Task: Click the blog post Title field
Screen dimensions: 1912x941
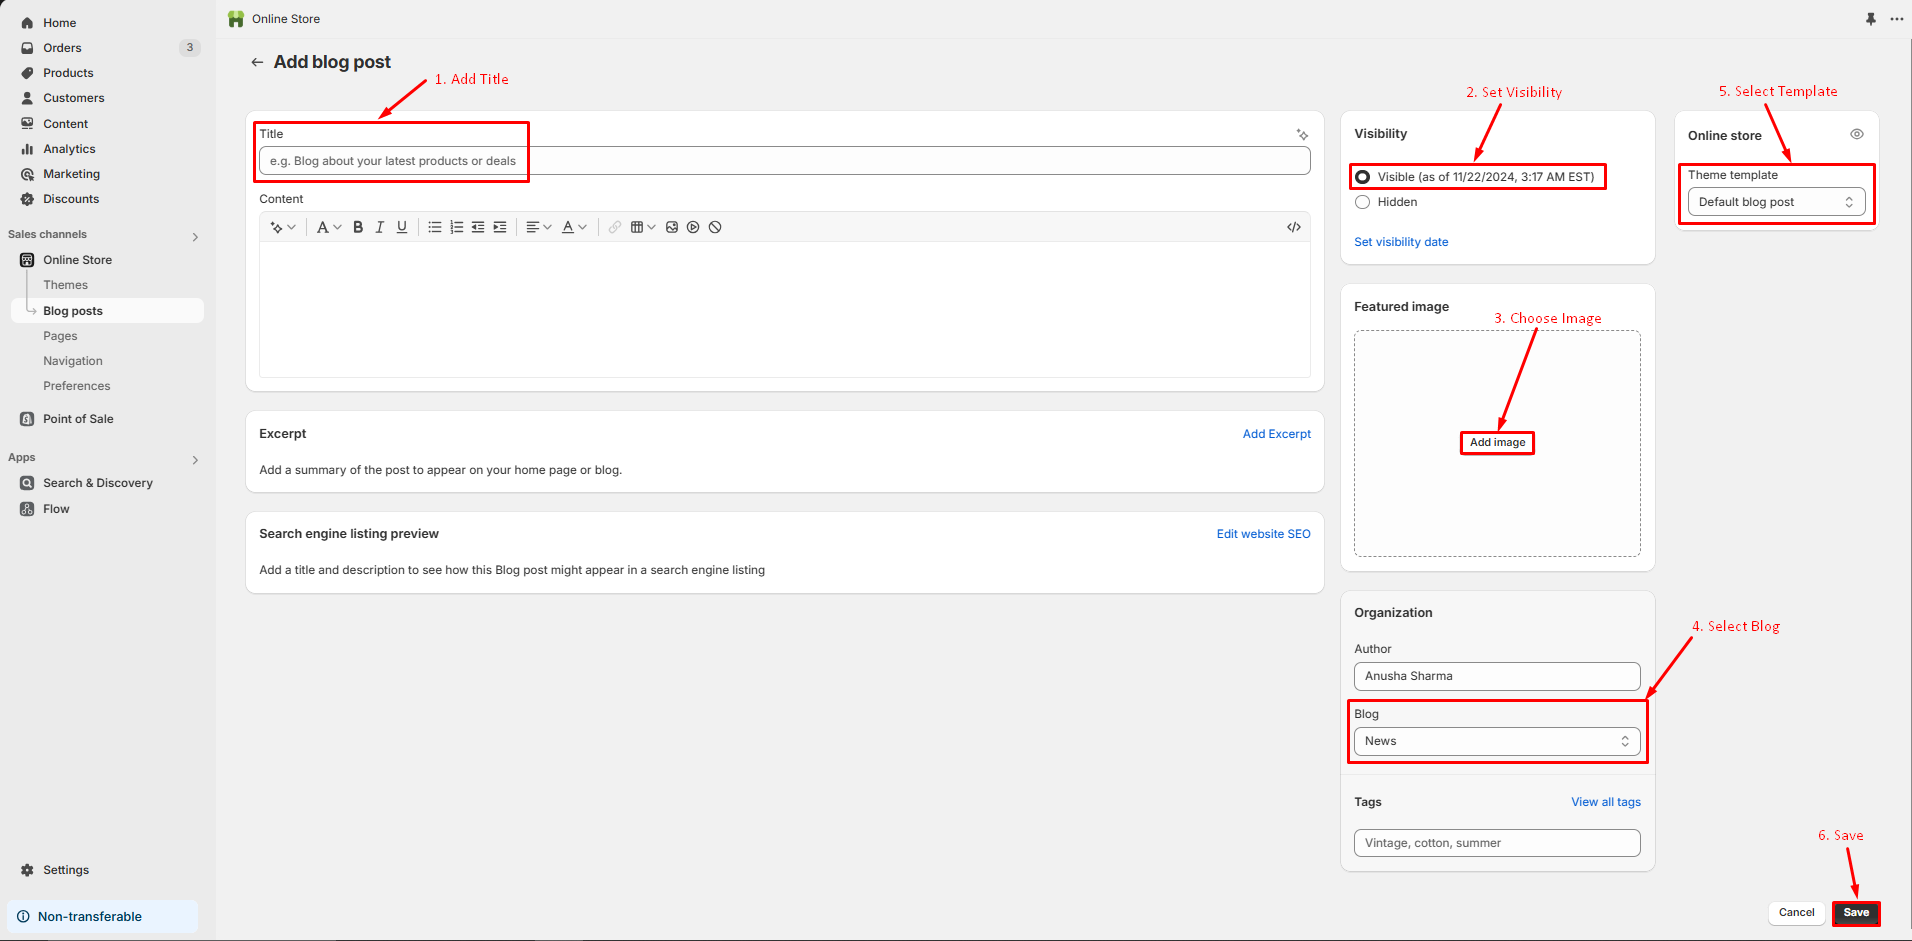Action: [785, 161]
